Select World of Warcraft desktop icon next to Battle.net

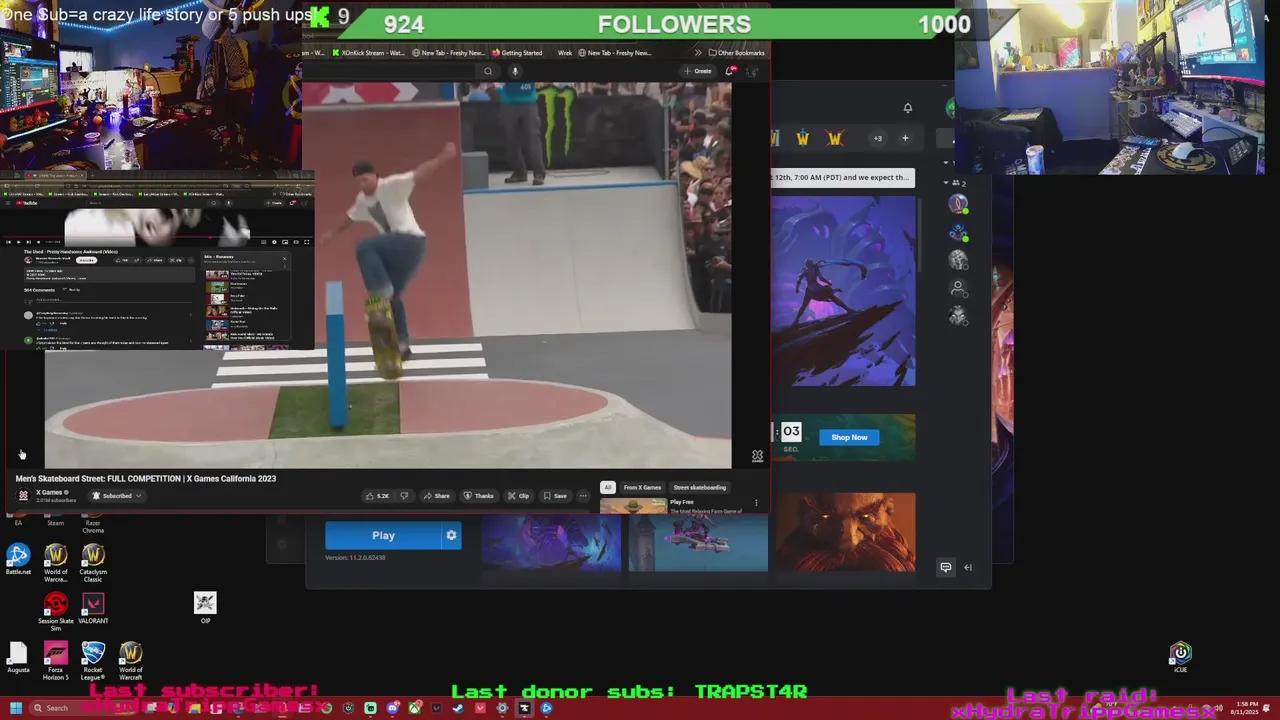(x=56, y=562)
